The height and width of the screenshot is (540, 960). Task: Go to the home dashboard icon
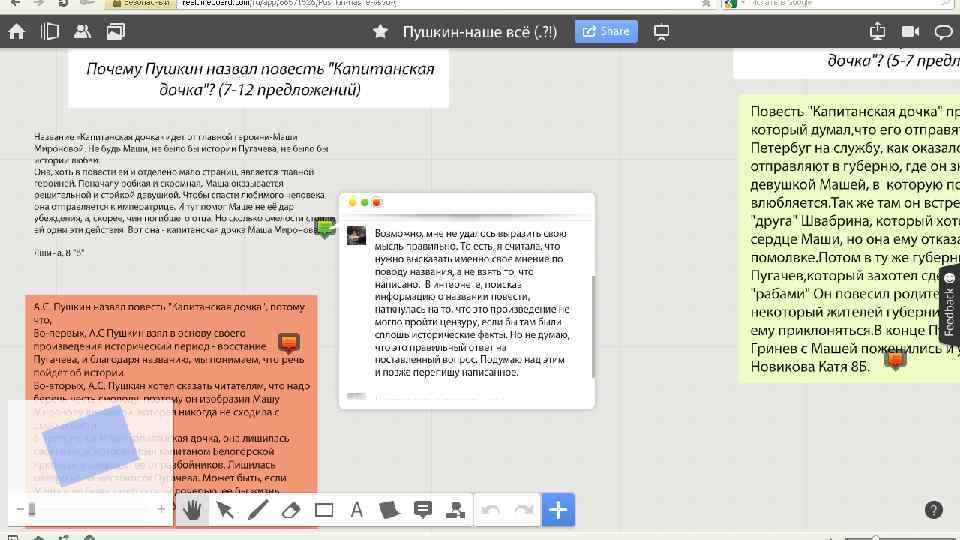point(17,31)
